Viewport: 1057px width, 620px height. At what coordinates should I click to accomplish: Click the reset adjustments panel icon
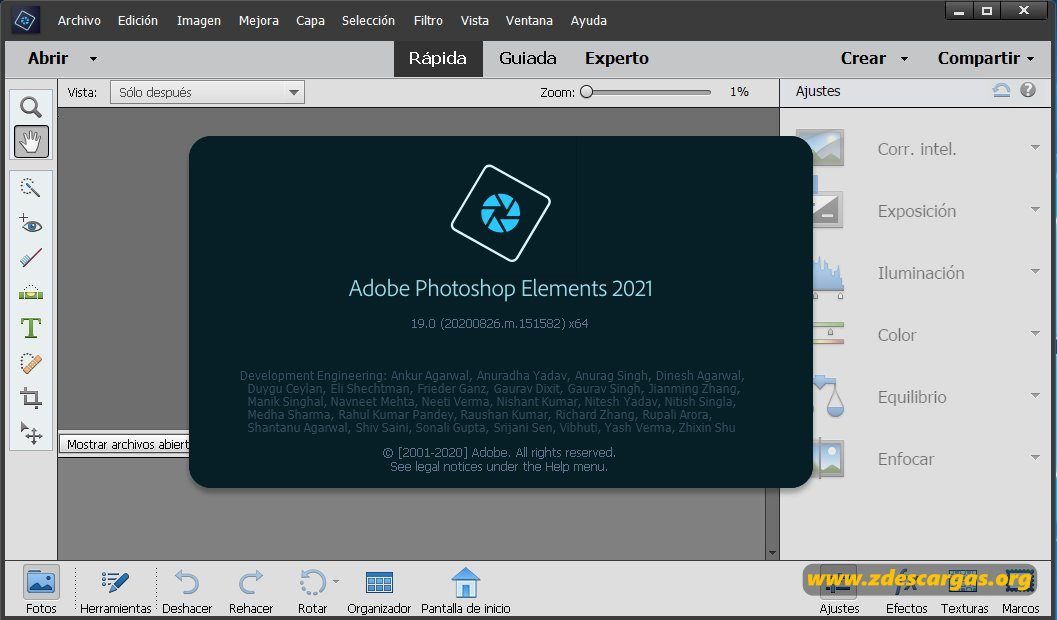coord(1002,90)
